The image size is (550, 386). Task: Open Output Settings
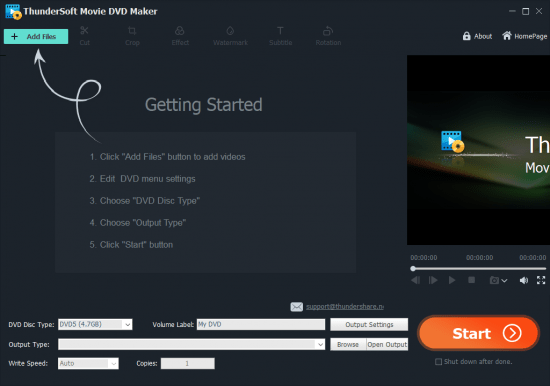coord(369,324)
